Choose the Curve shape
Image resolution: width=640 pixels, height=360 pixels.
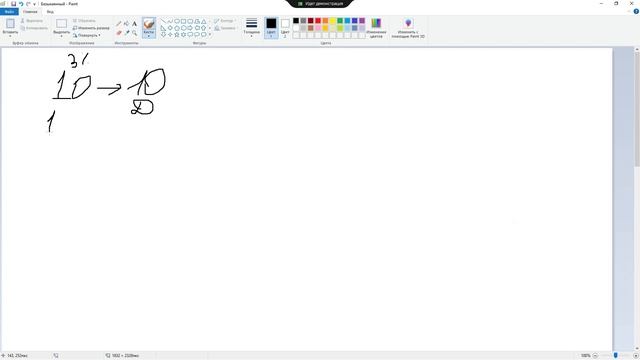pos(170,21)
